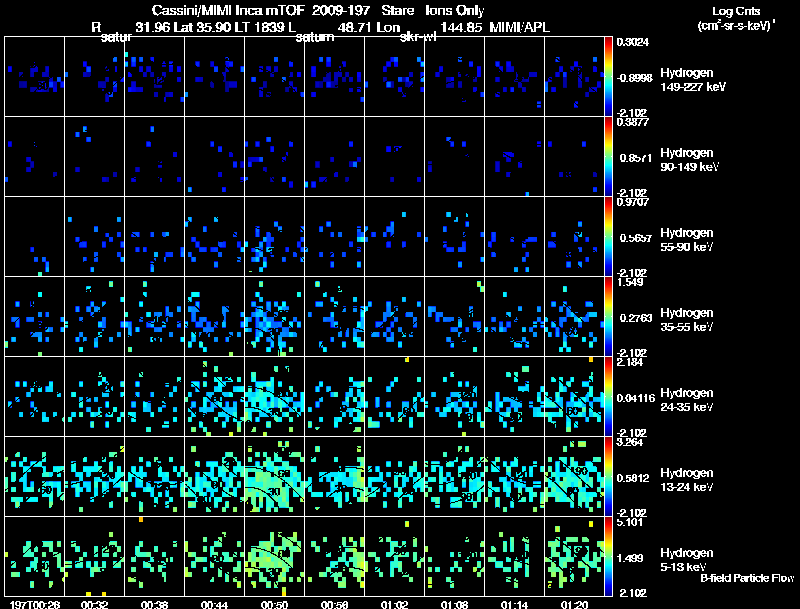The width and height of the screenshot is (800, 609).
Task: Click the Hydrogen 149-227 keV row label
Action: pos(693,80)
